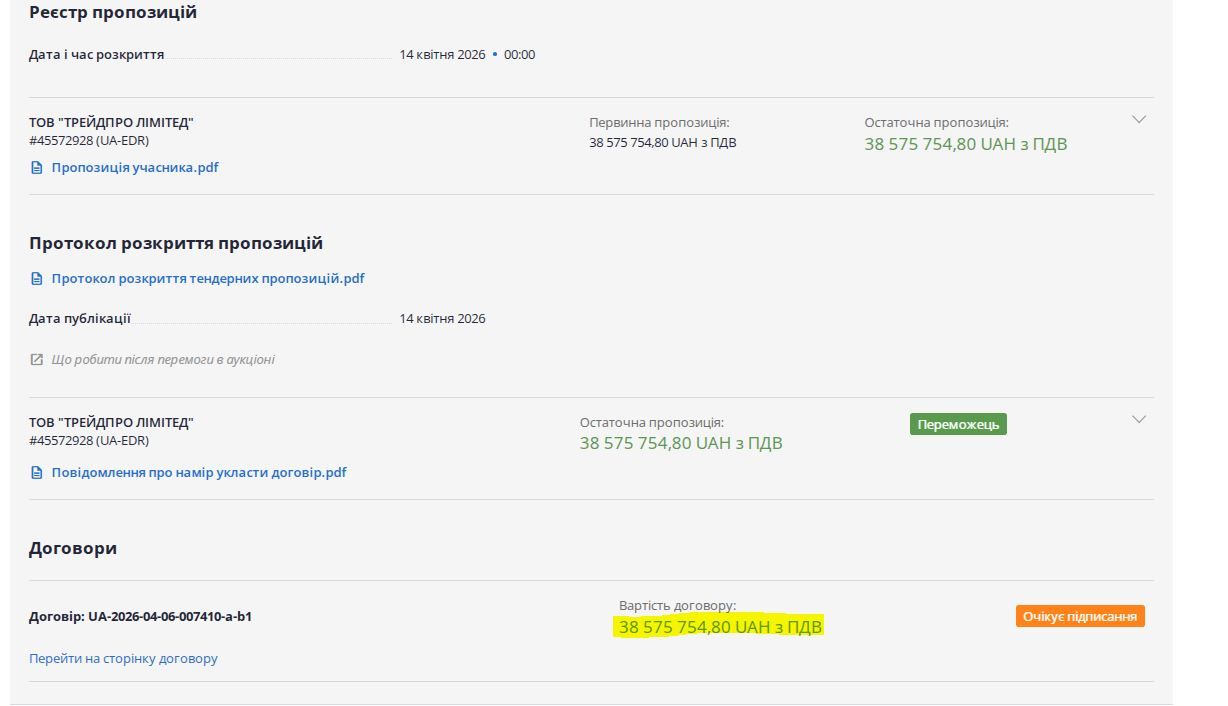Click the yellow-highlighted contract value amount
Image resolution: width=1228 pixels, height=706 pixels.
[720, 628]
